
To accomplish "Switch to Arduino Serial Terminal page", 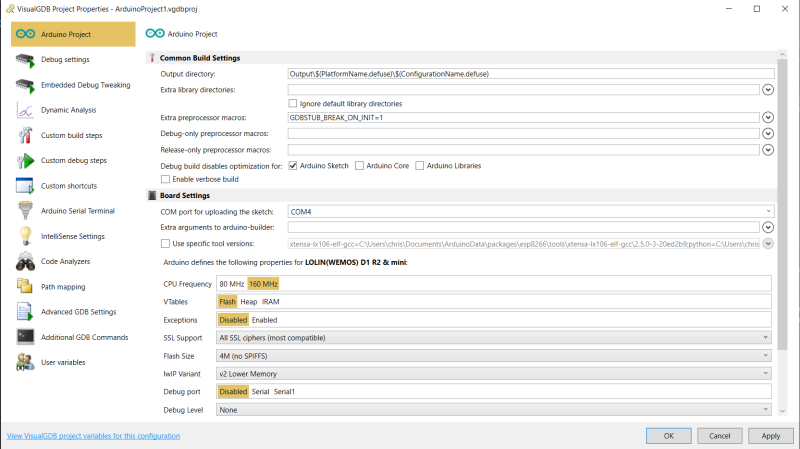I will [x=73, y=211].
